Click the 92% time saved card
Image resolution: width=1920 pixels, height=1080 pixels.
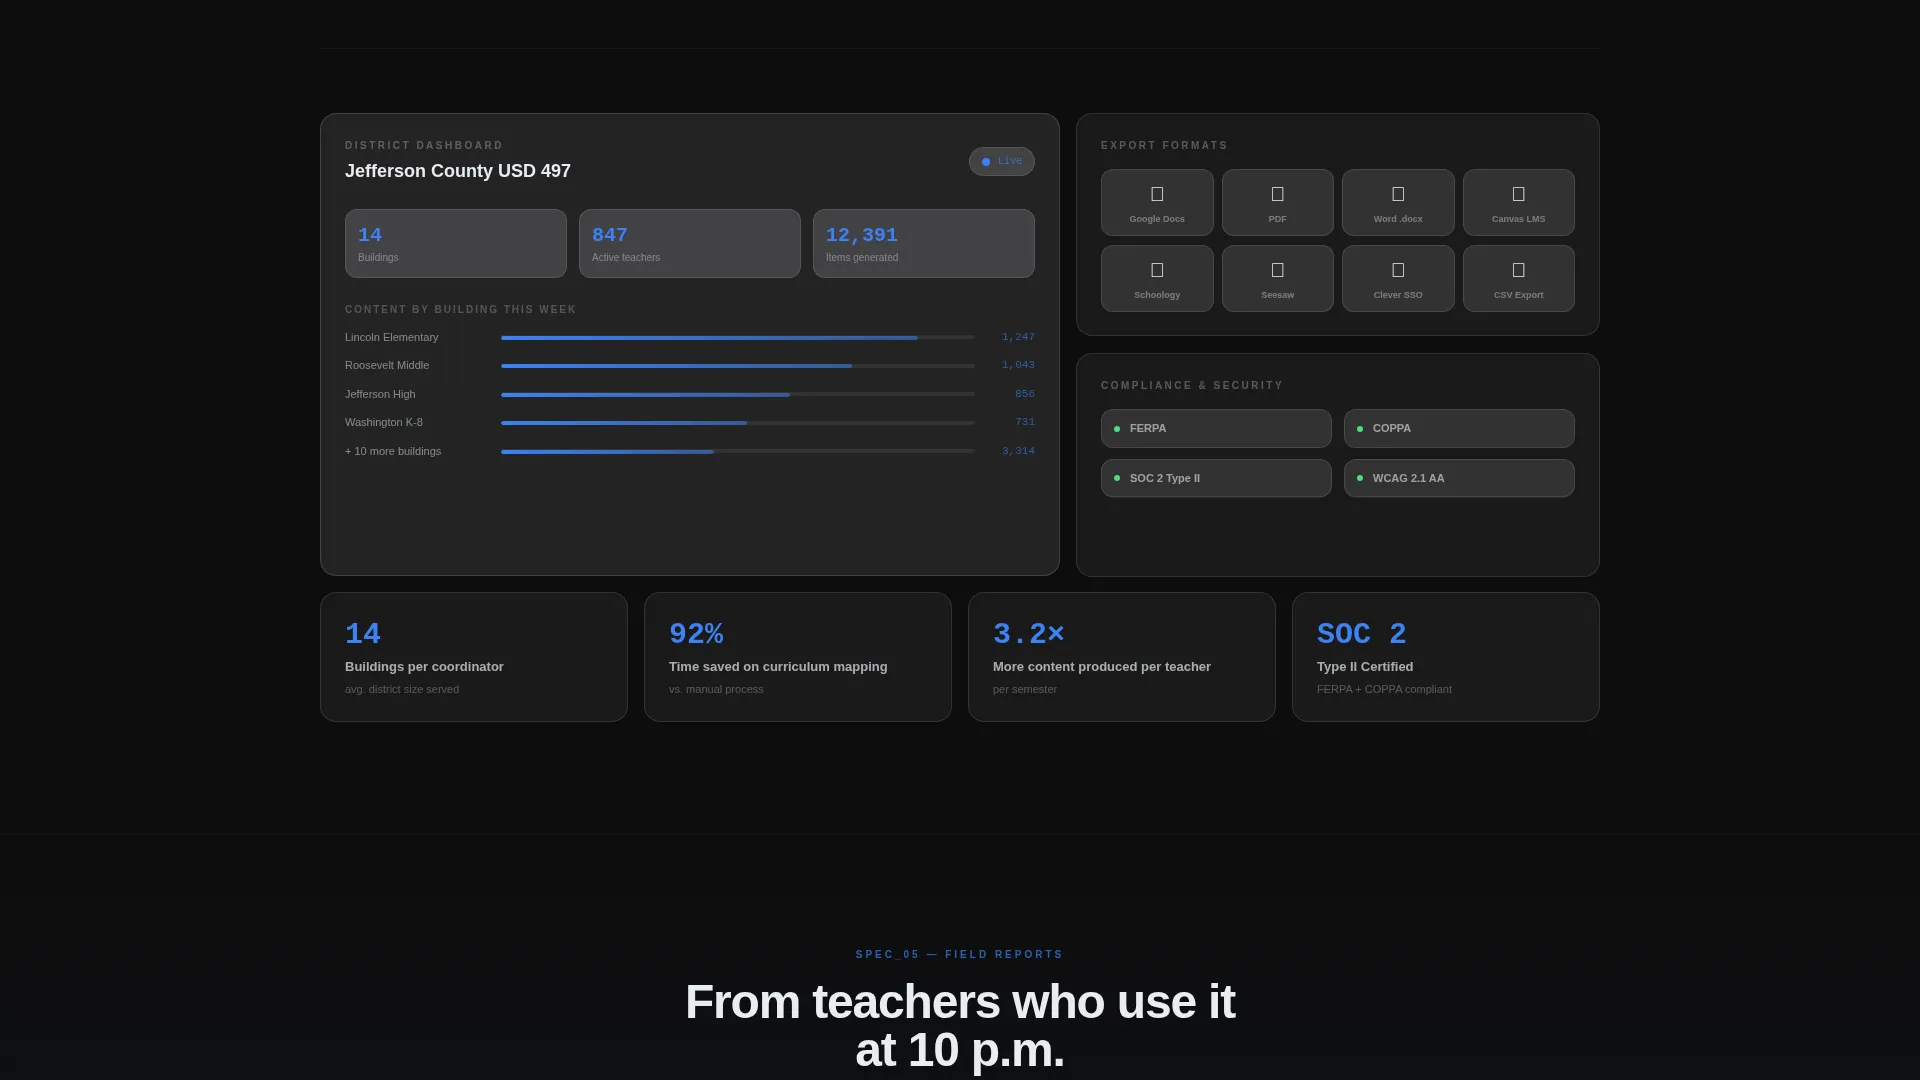798,657
